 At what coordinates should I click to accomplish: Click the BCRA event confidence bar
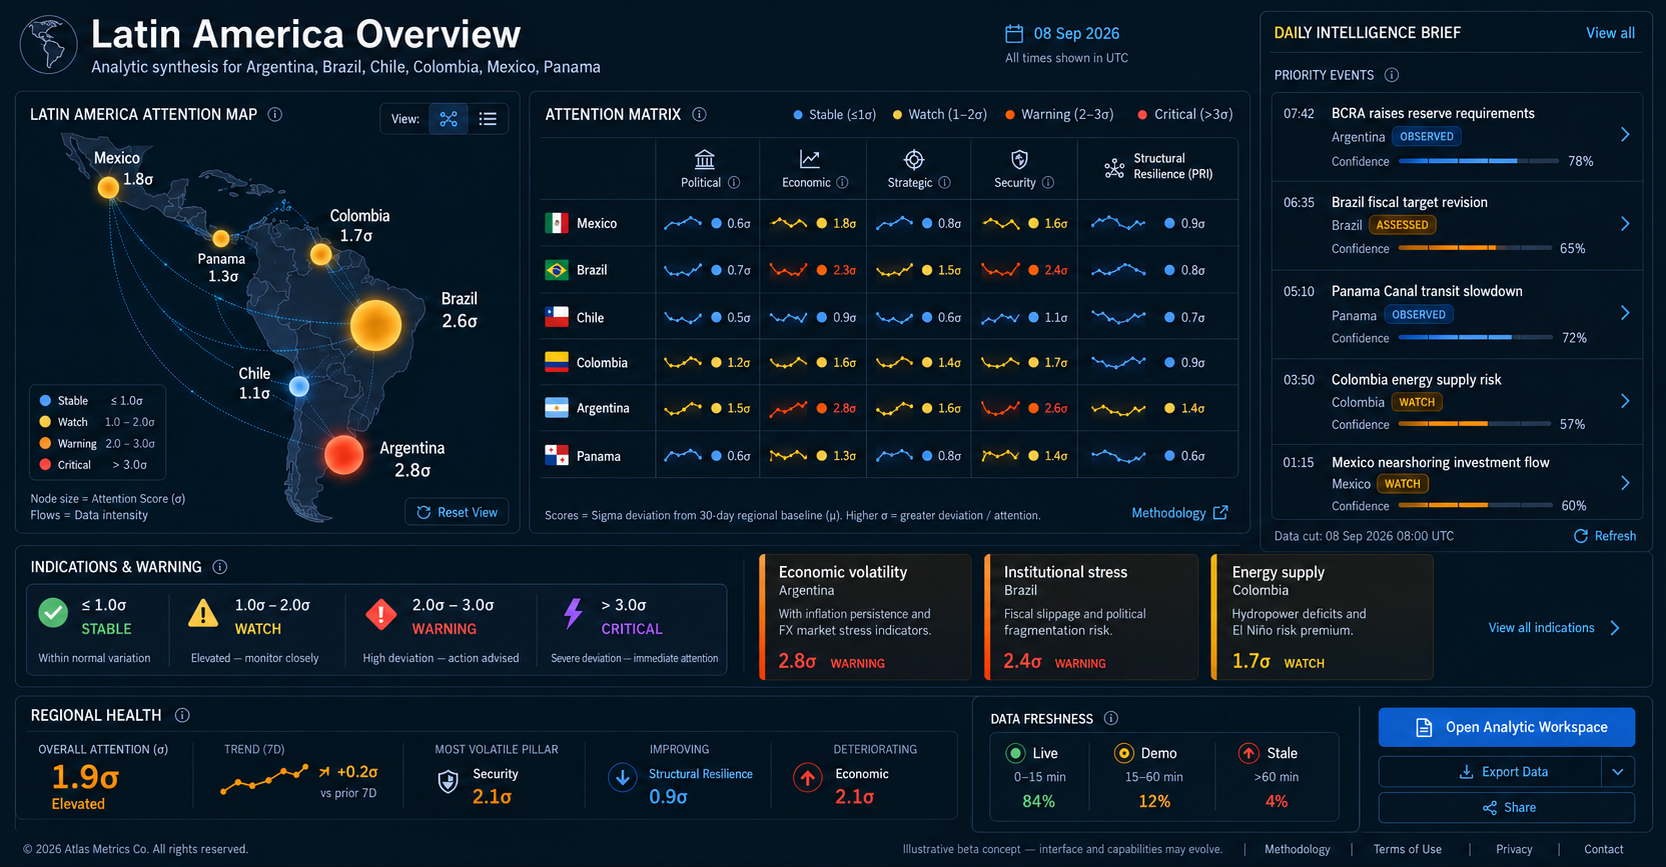[1478, 161]
